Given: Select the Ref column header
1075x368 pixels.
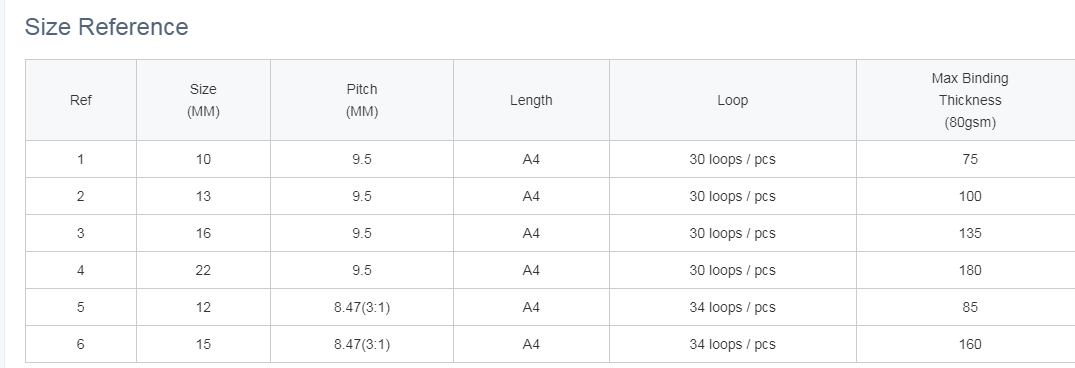Looking at the screenshot, I should tap(81, 100).
